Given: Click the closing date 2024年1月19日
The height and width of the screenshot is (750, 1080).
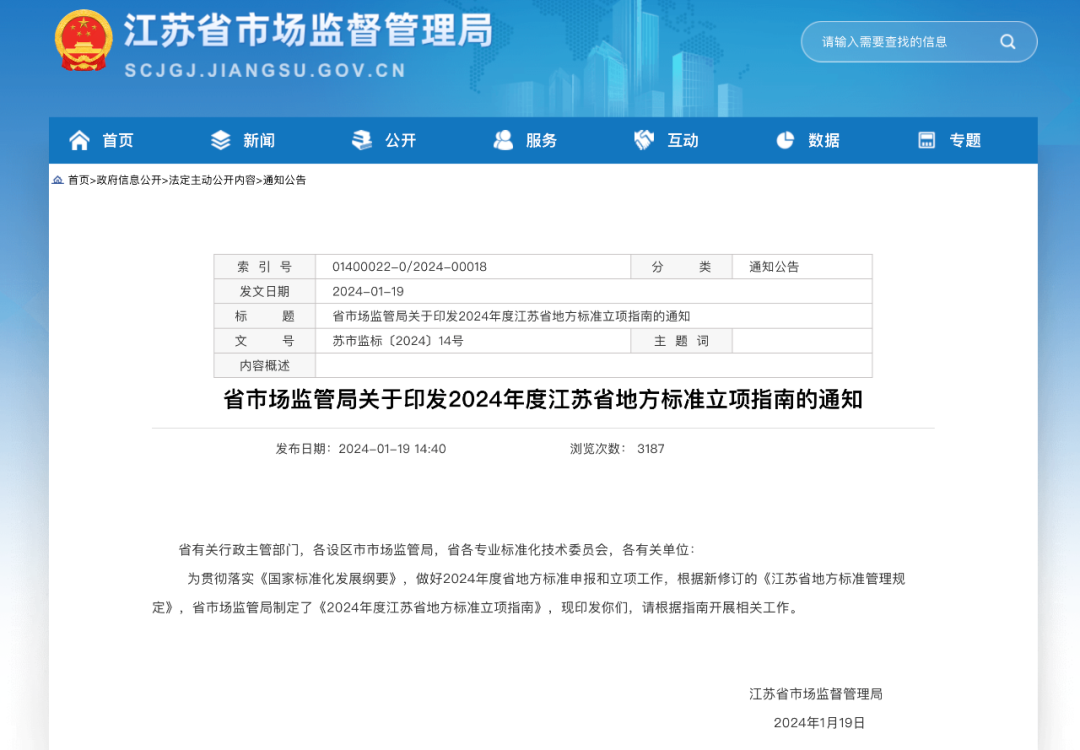Looking at the screenshot, I should [819, 723].
